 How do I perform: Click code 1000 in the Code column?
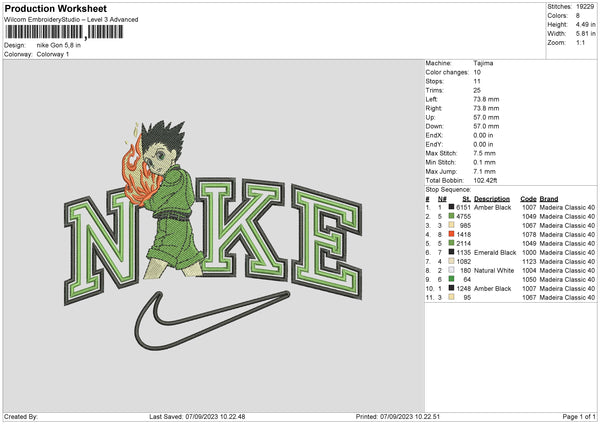pyautogui.click(x=529, y=253)
